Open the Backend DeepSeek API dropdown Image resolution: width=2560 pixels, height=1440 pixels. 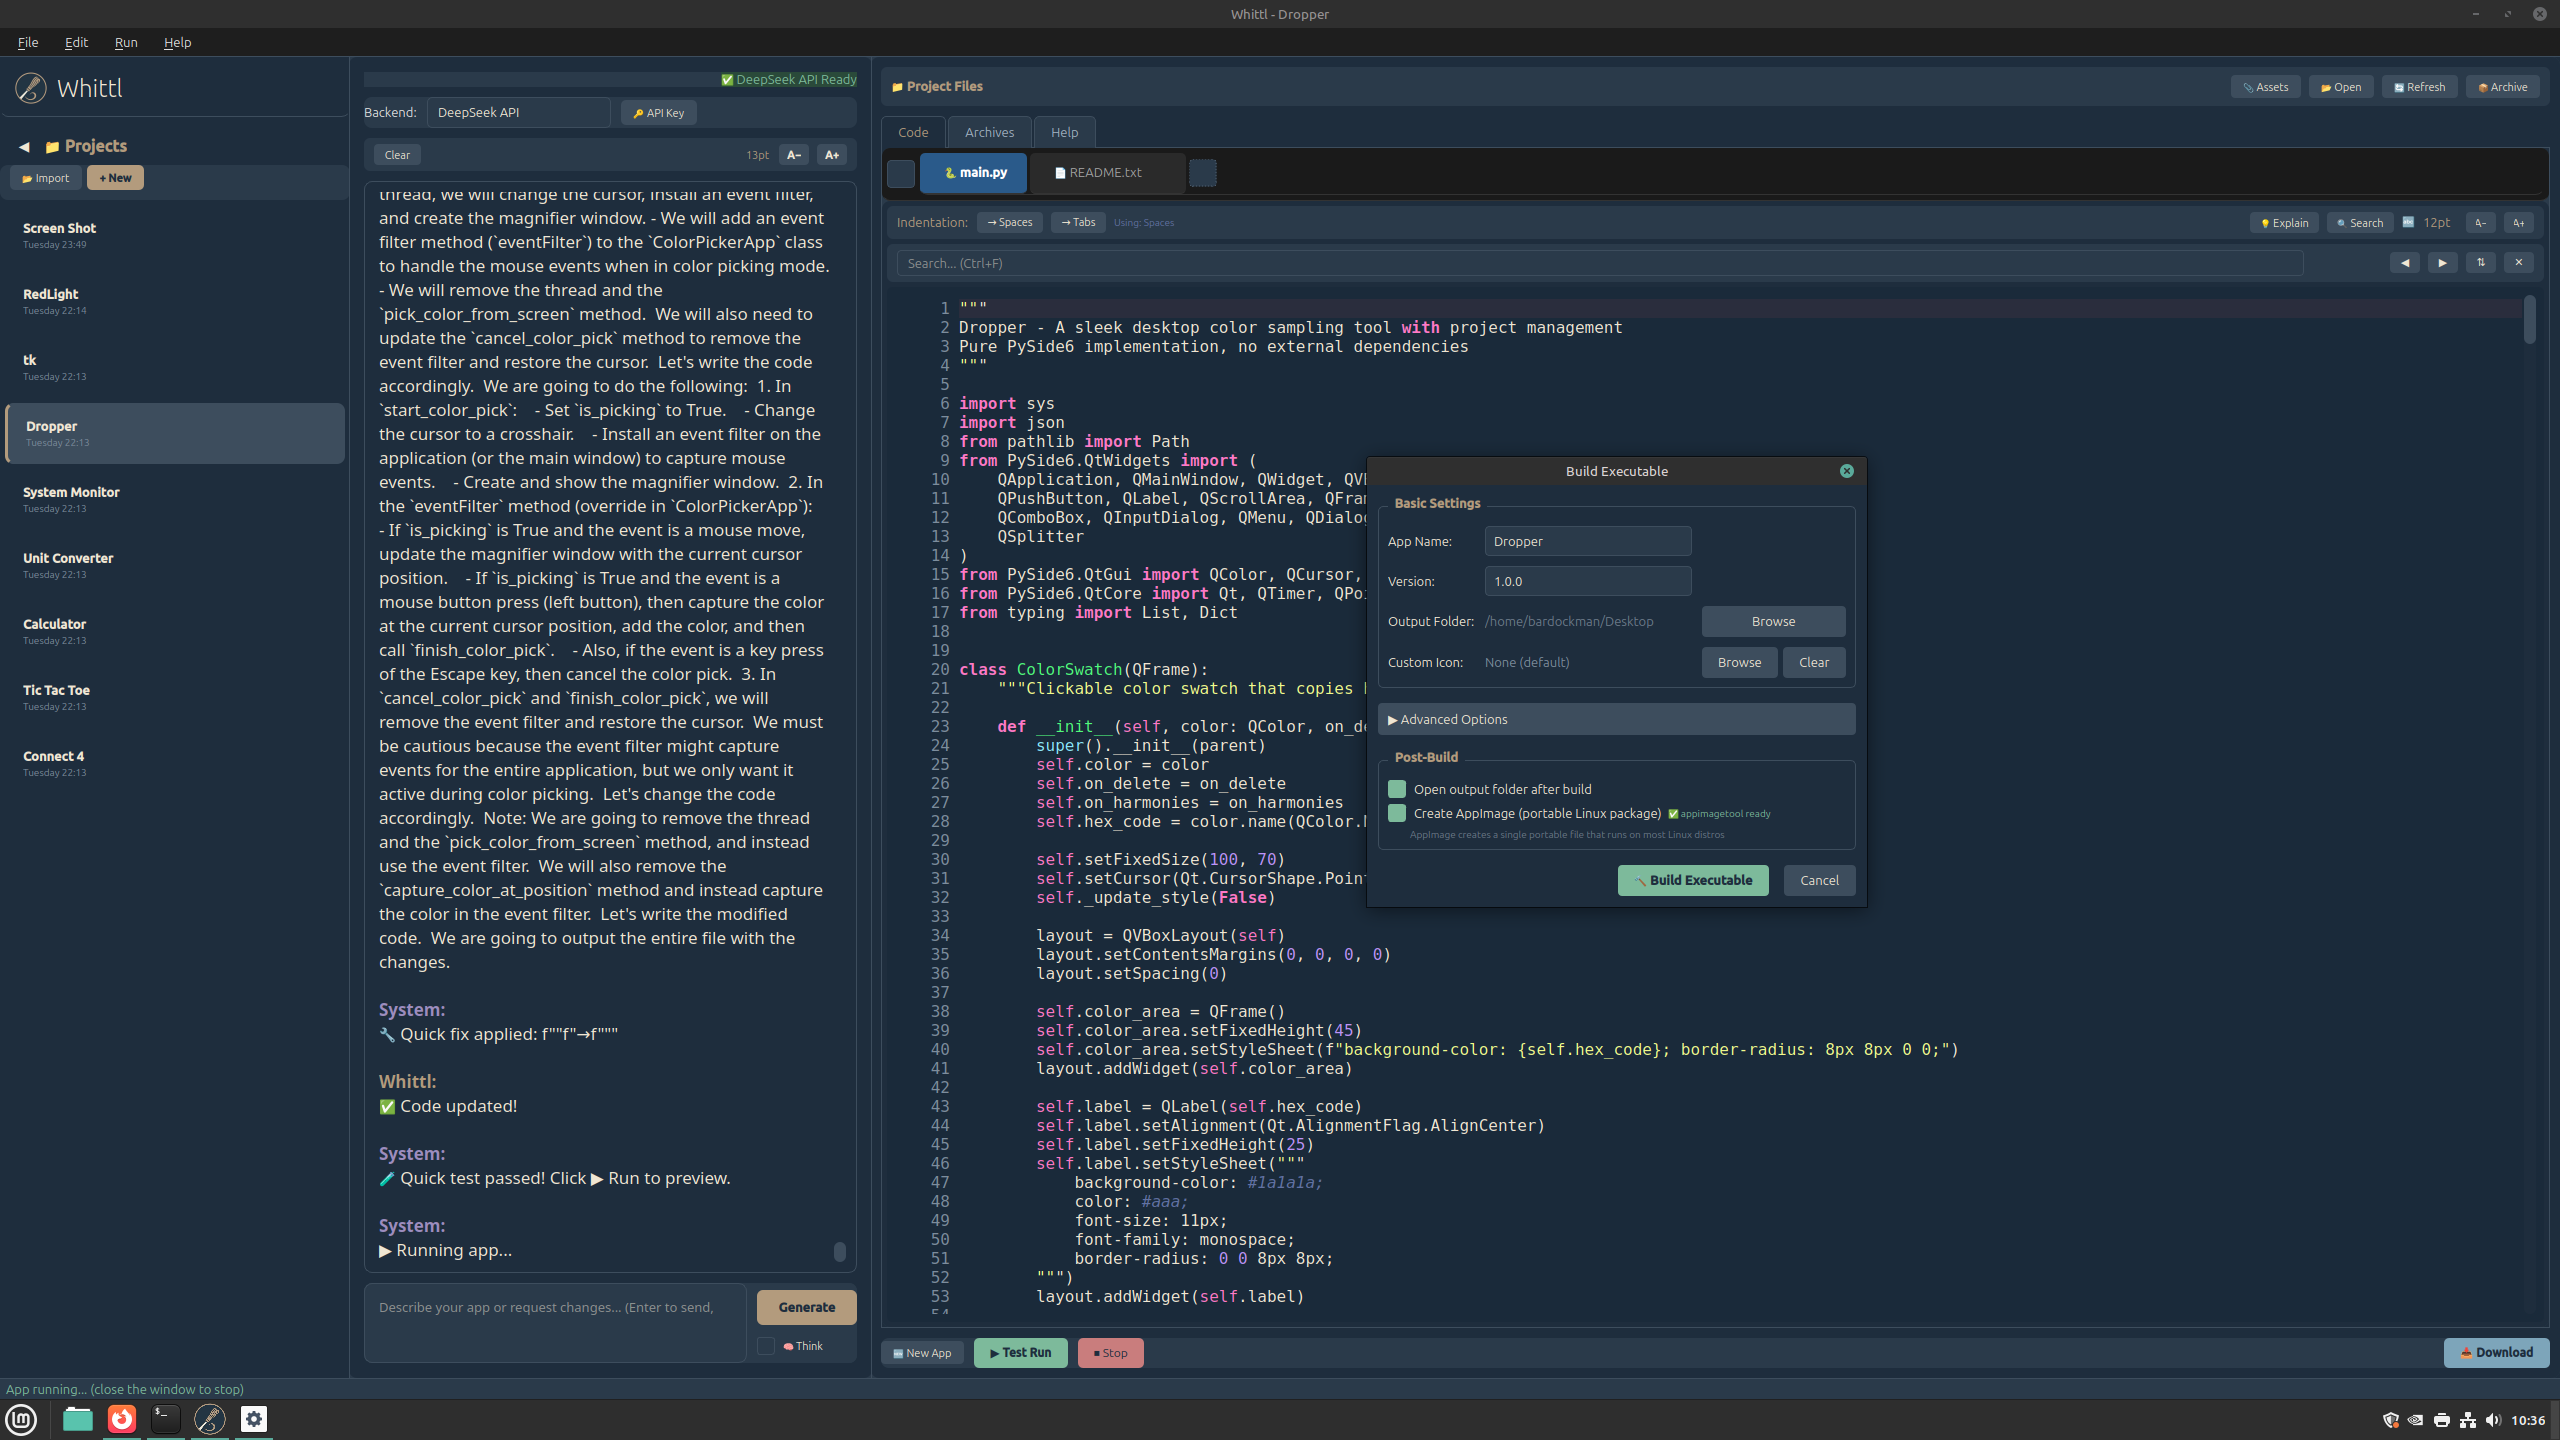coord(518,112)
